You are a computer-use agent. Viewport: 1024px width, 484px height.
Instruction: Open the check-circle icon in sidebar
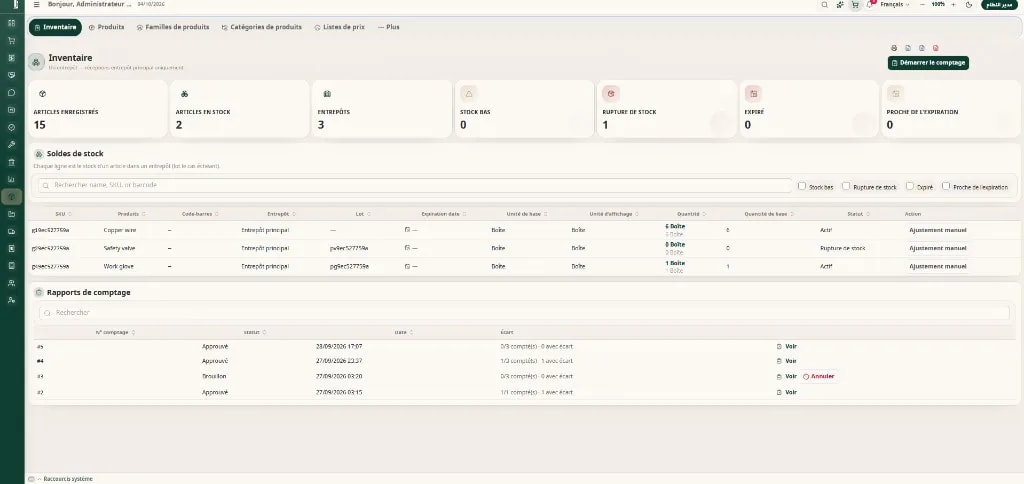tap(11, 127)
